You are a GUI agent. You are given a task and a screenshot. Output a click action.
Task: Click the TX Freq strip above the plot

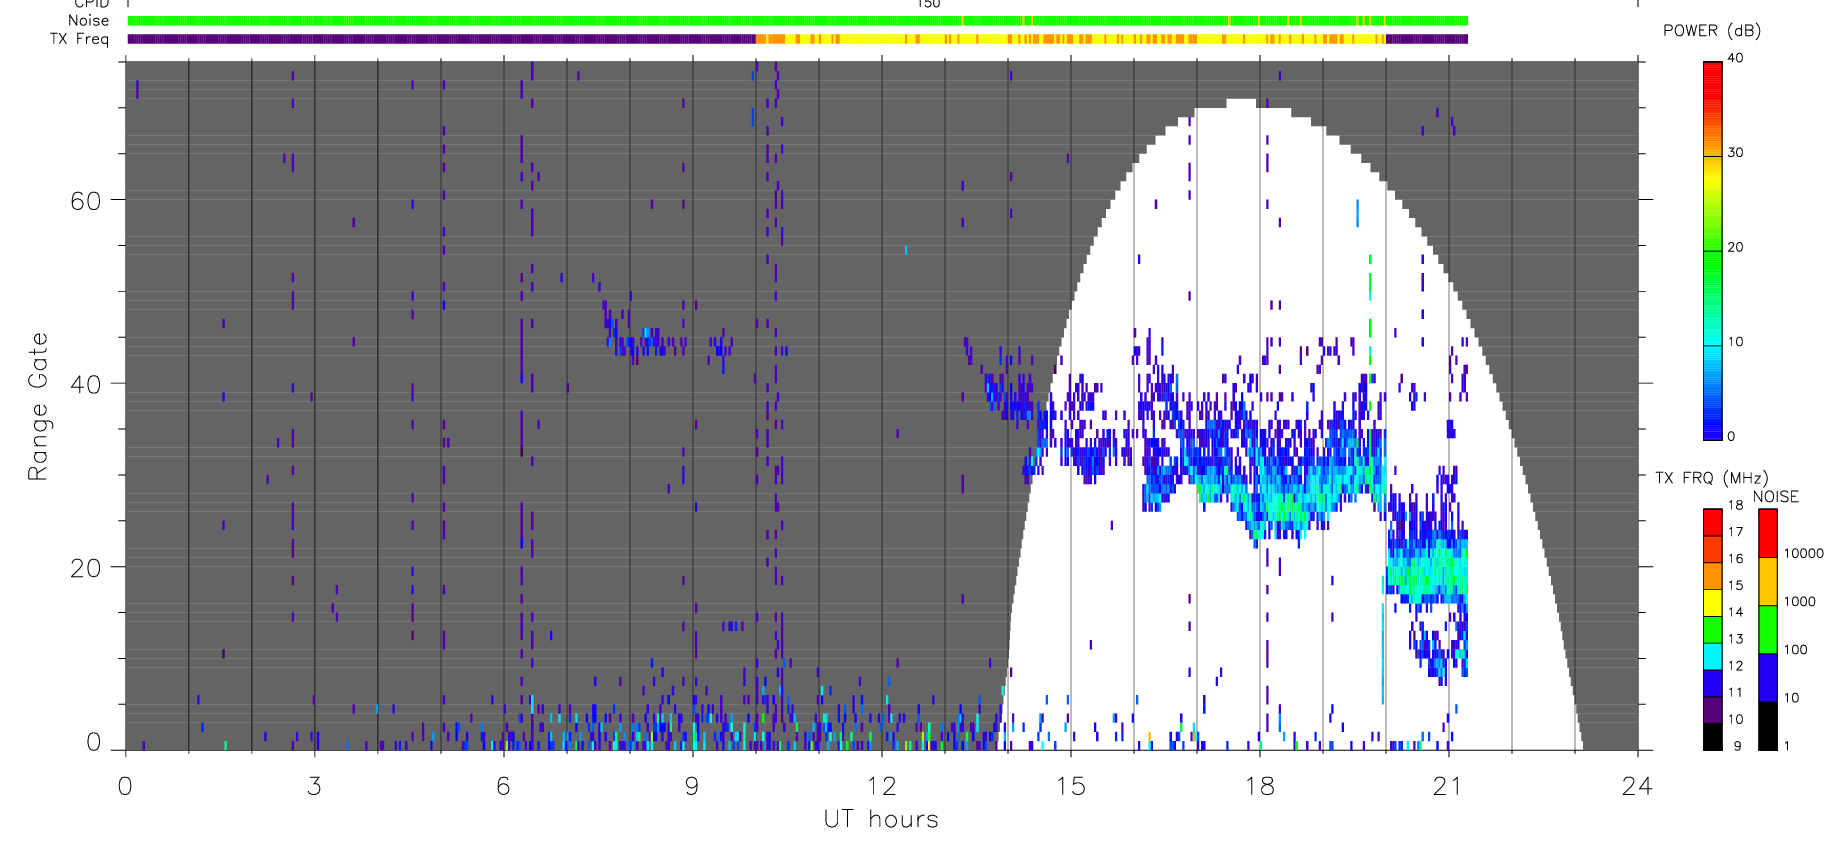tap(798, 39)
